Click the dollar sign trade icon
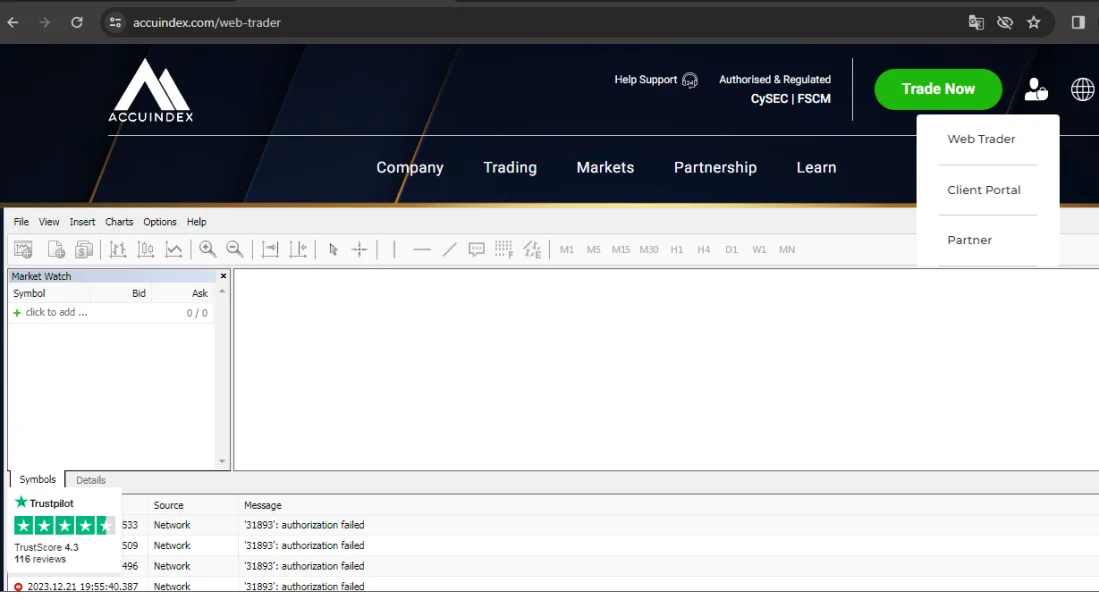Viewport: 1099px width, 600px height. (84, 250)
